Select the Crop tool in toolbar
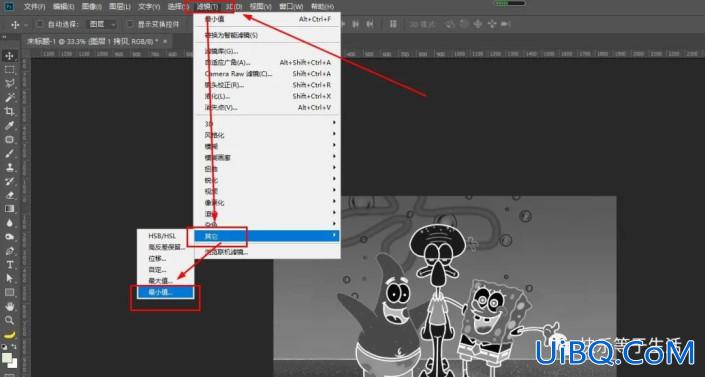Image resolution: width=705 pixels, height=377 pixels. click(9, 111)
